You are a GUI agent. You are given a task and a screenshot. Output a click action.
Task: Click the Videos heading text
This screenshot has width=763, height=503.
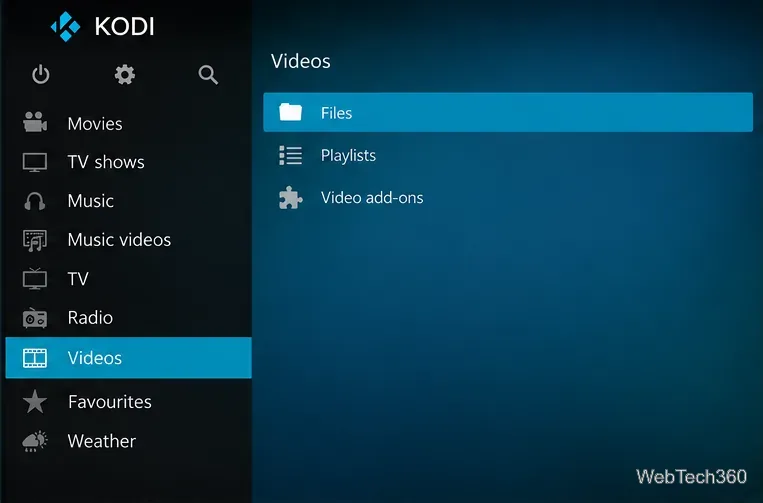click(x=301, y=61)
